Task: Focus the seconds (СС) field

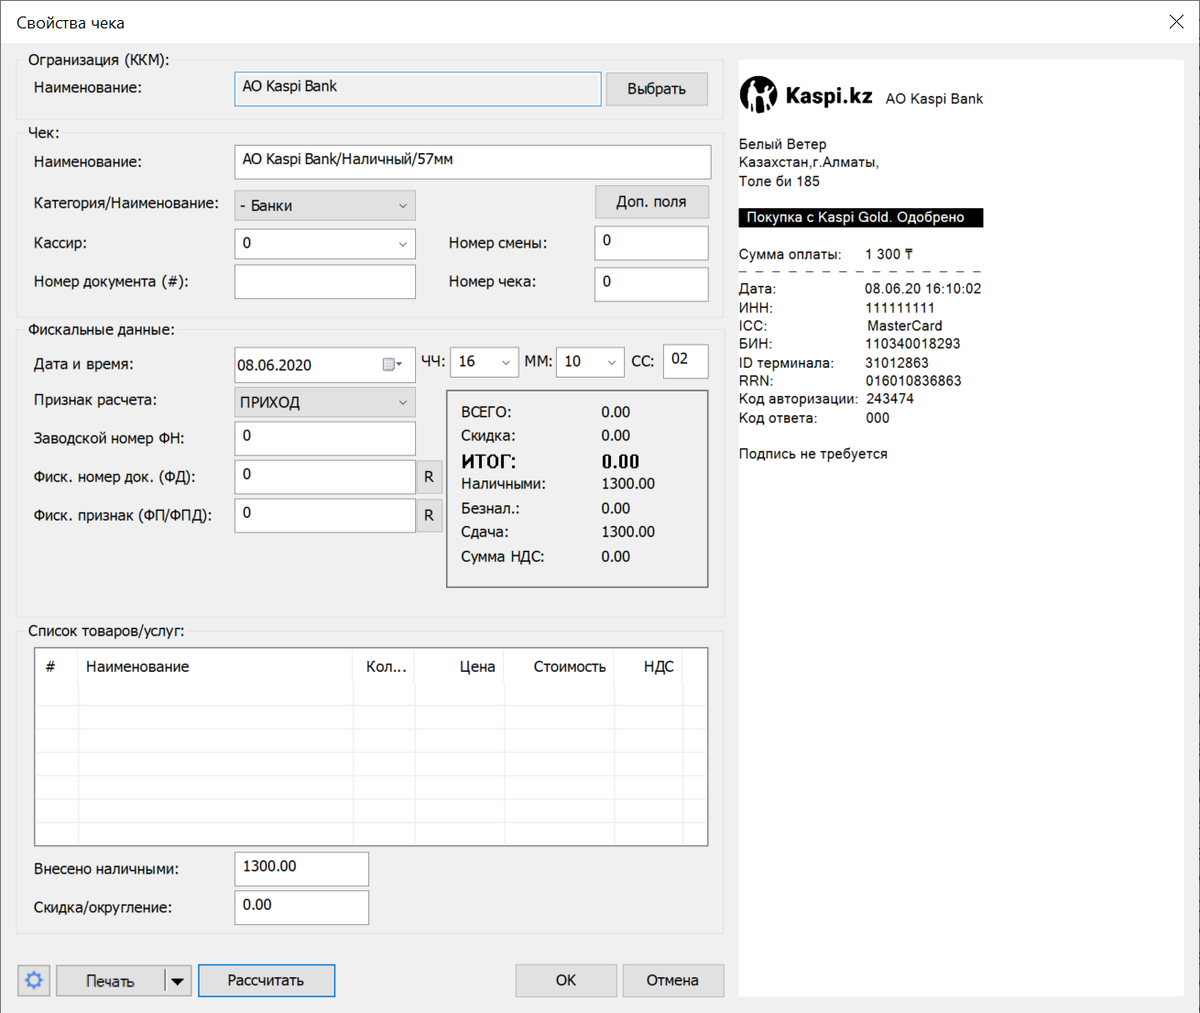Action: (x=685, y=361)
